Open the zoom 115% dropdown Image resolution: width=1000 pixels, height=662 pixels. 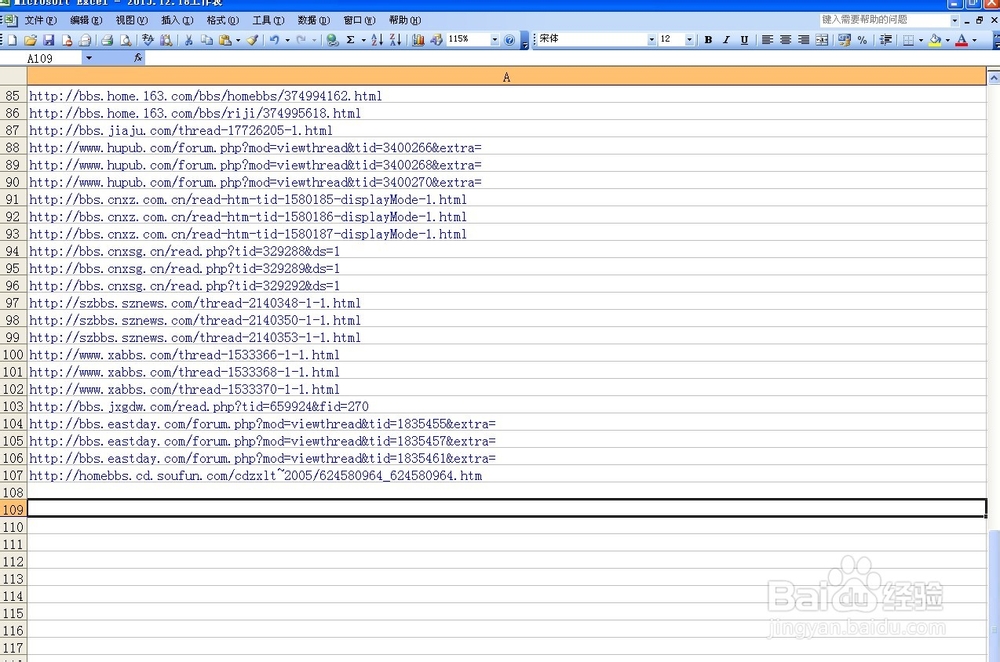click(494, 40)
